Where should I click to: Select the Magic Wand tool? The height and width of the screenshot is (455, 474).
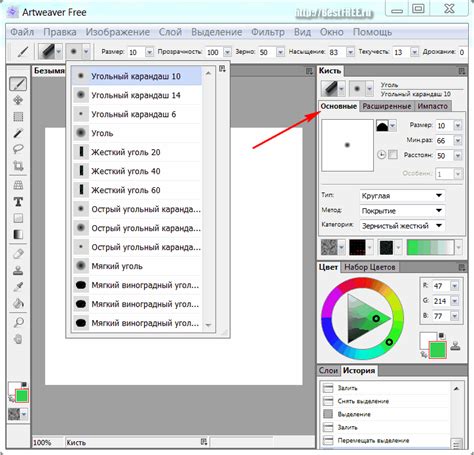(x=18, y=133)
